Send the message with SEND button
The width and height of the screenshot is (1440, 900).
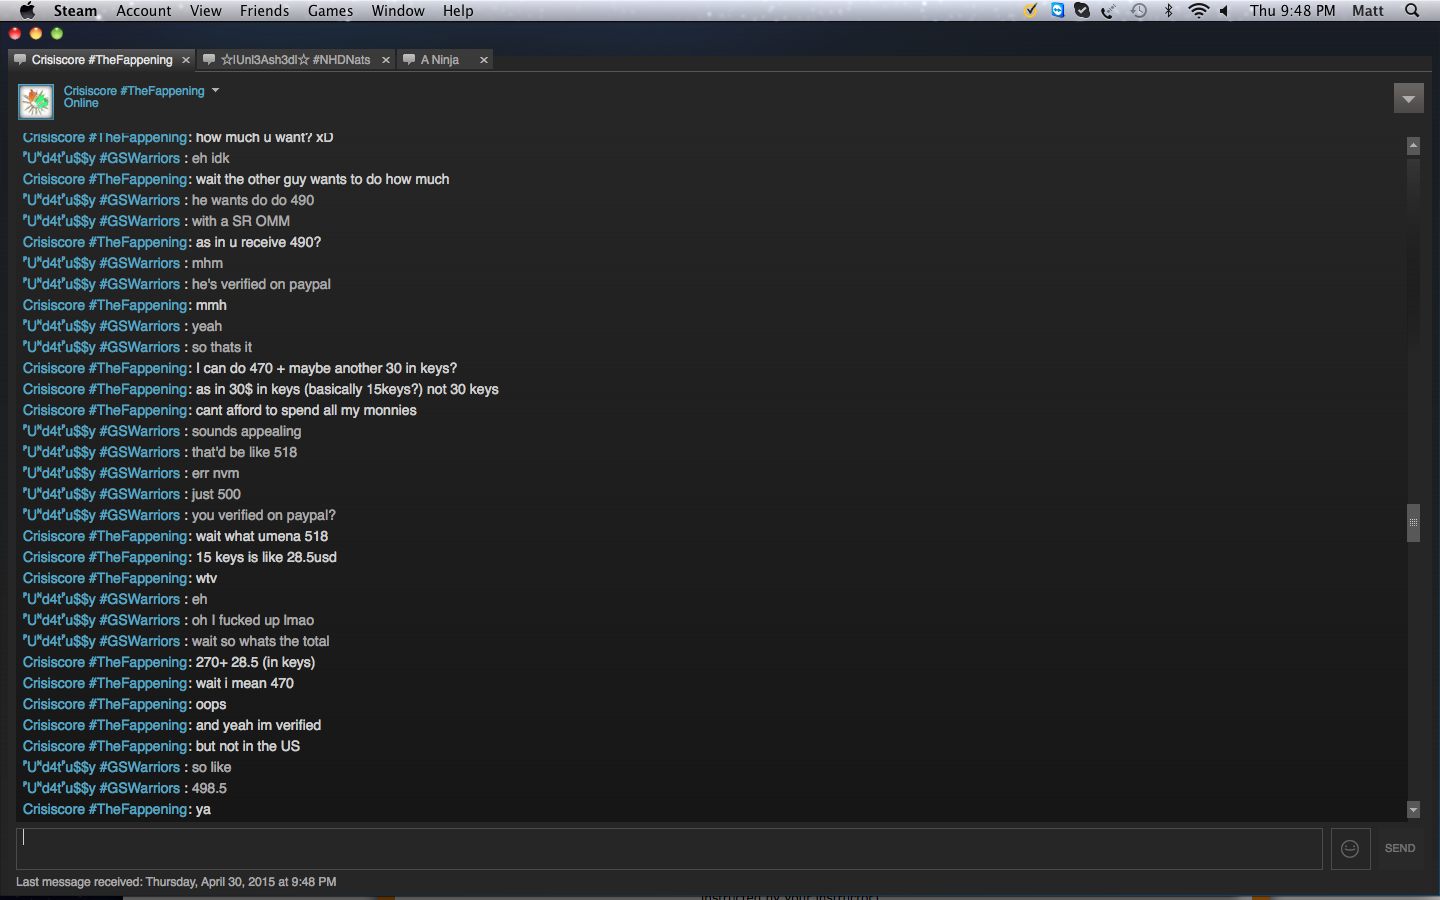pos(1400,848)
